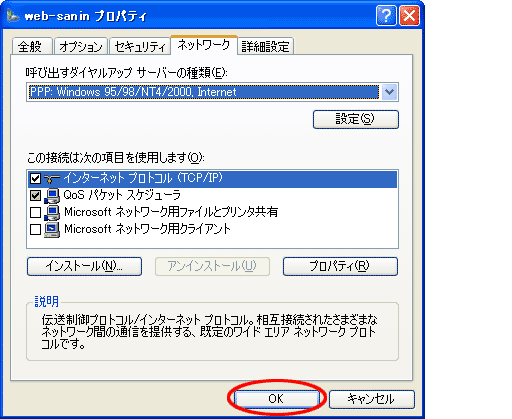Click the File and Printer Sharing icon
512x419 pixels.
click(x=52, y=212)
